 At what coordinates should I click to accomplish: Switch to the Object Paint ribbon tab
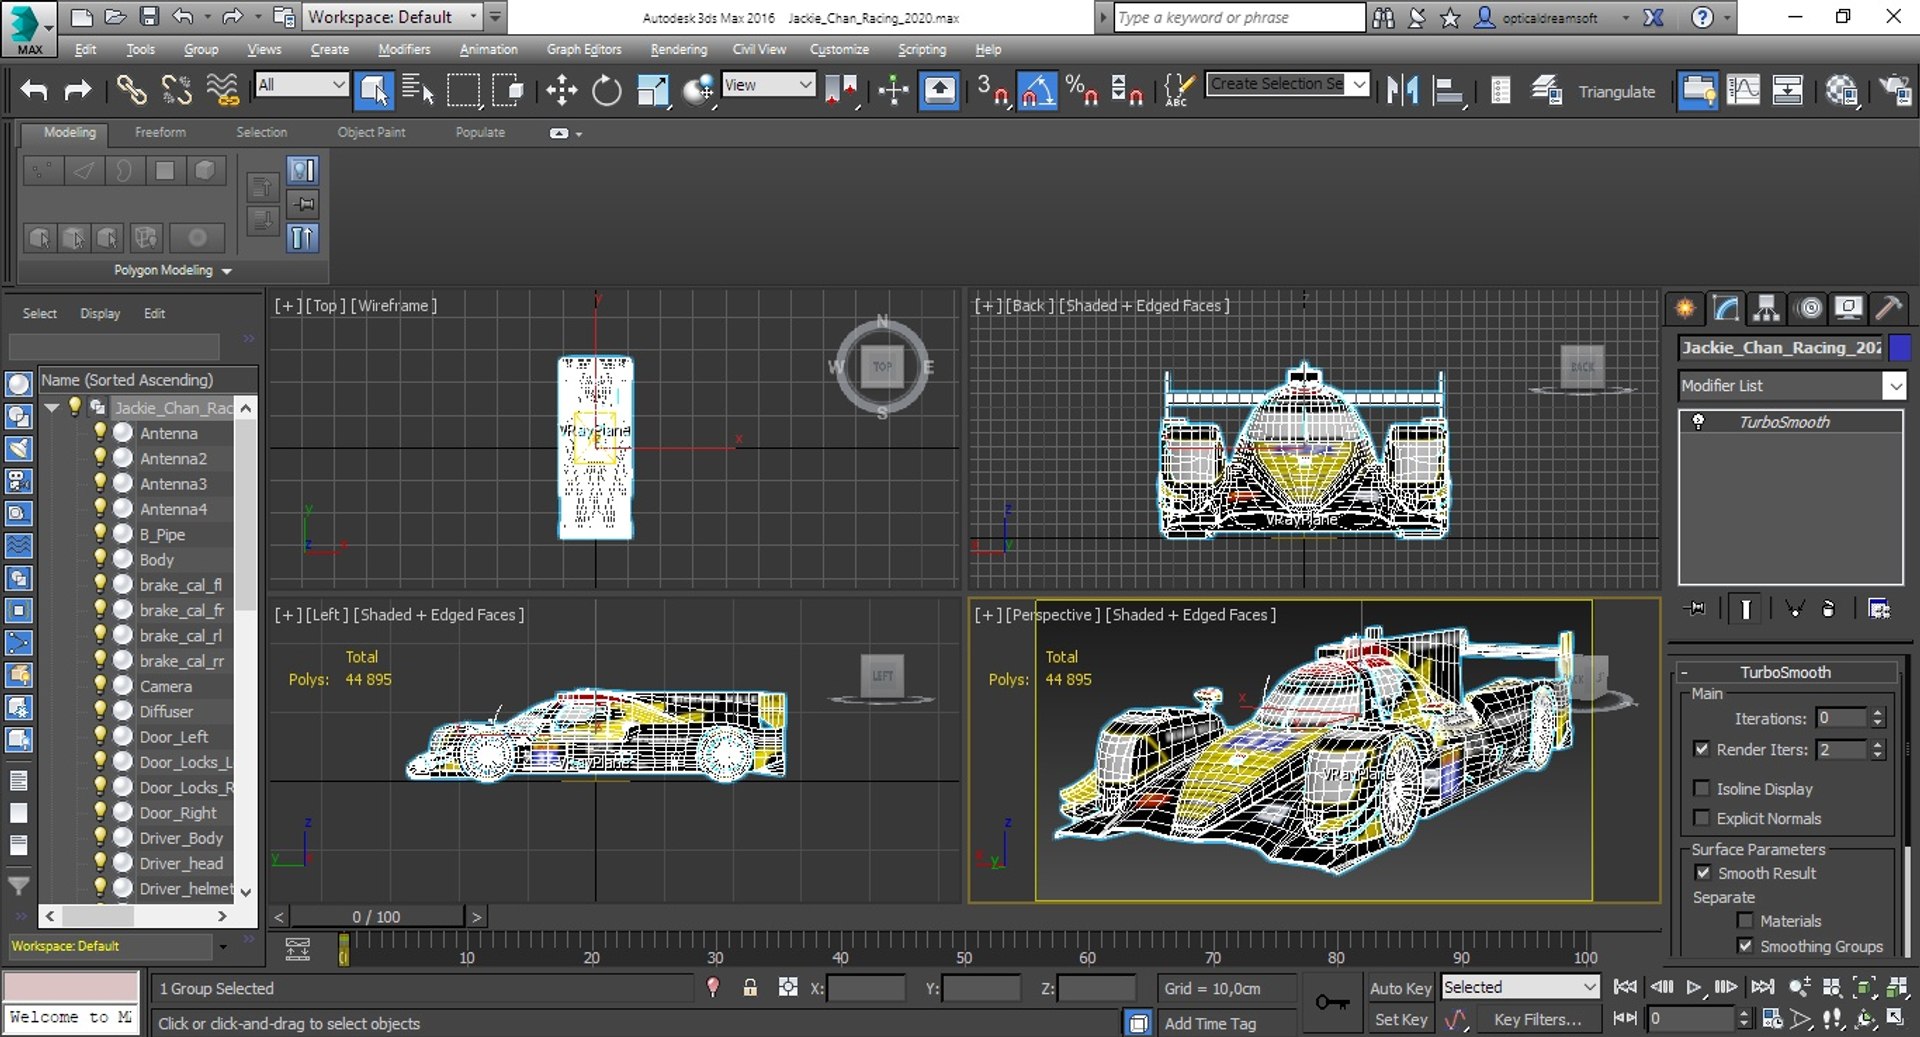tap(371, 132)
